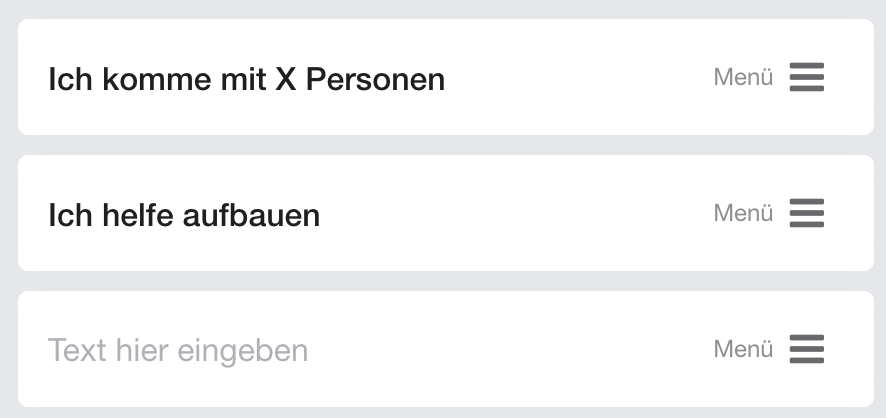Click the hamburger icon beside "Ich komme mit X Personen"
The image size is (886, 418).
pos(806,77)
